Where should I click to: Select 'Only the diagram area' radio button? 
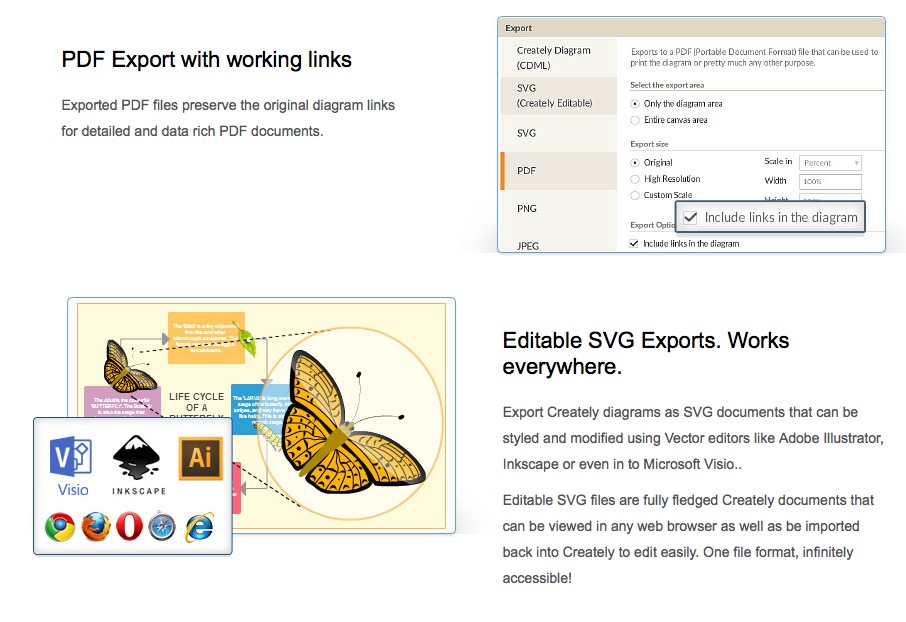pos(635,104)
